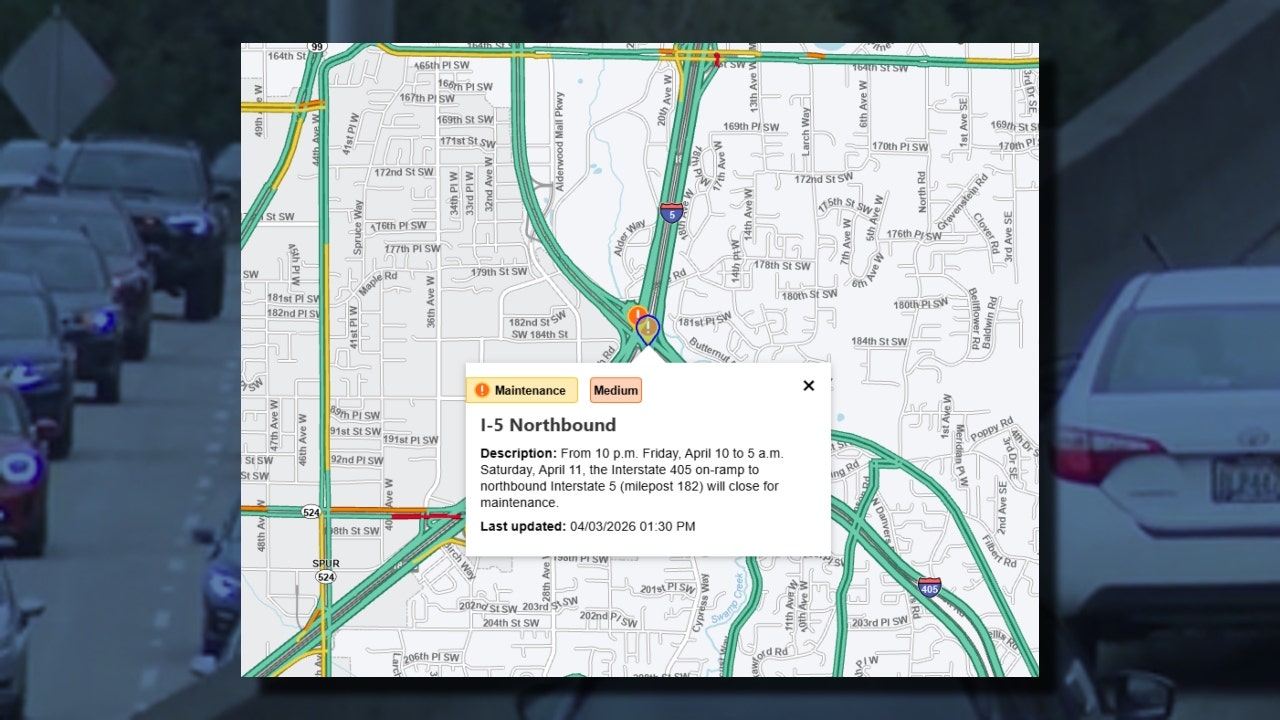Viewport: 1280px width, 720px height.
Task: Click the orange maintenance alert marker on map
Action: [x=635, y=314]
